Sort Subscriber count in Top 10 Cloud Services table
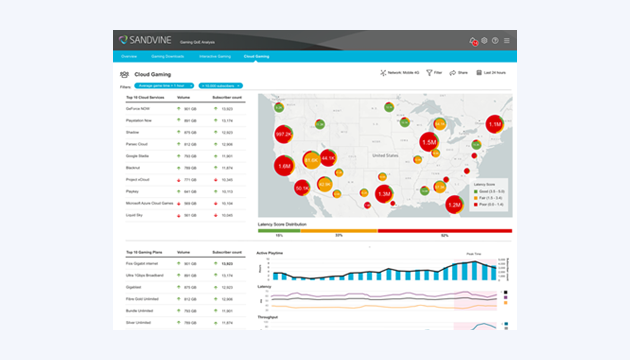Viewport: 630px width, 360px height. [227, 97]
